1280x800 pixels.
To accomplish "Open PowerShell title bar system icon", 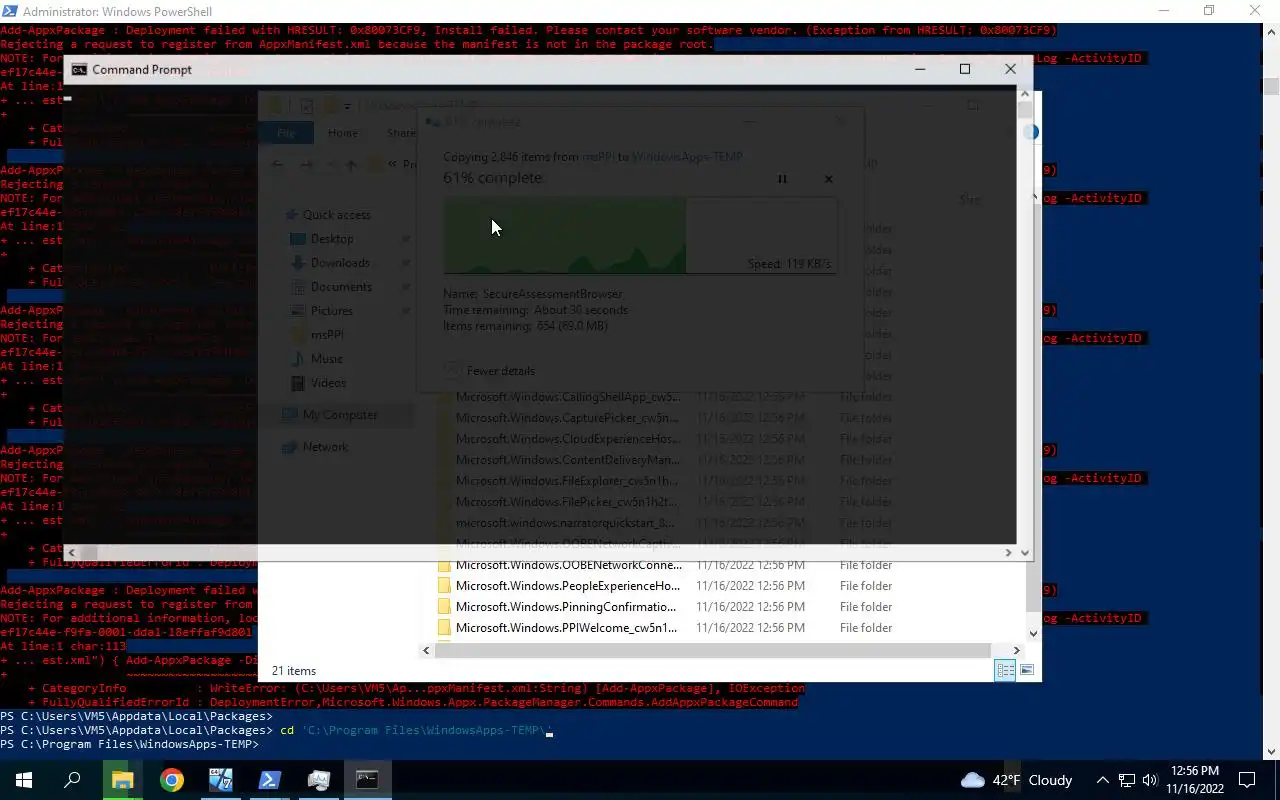I will pyautogui.click(x=10, y=11).
